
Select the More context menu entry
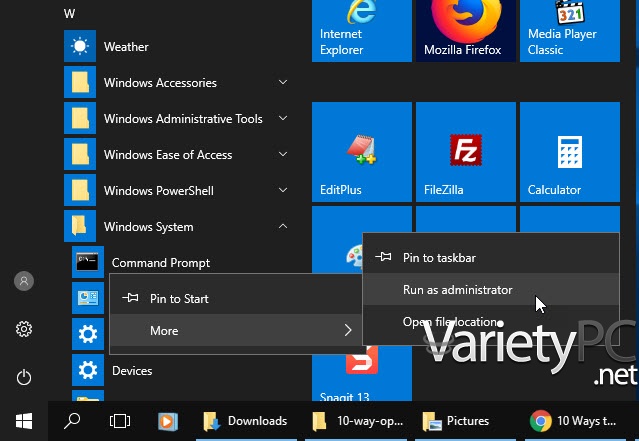236,330
